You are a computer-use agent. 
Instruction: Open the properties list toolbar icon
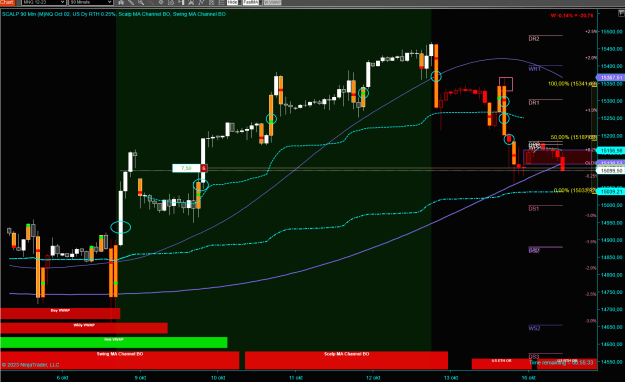[222, 2]
